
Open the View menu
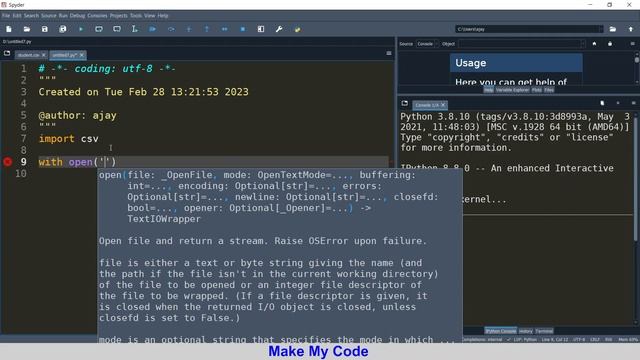[x=149, y=16]
